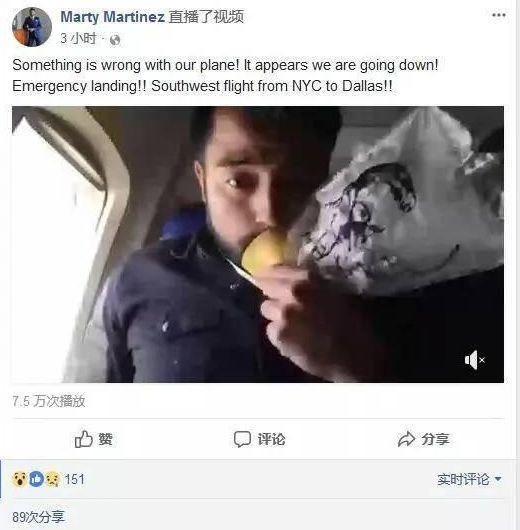
Task: Click the globe public privacy icon
Action: click(115, 40)
